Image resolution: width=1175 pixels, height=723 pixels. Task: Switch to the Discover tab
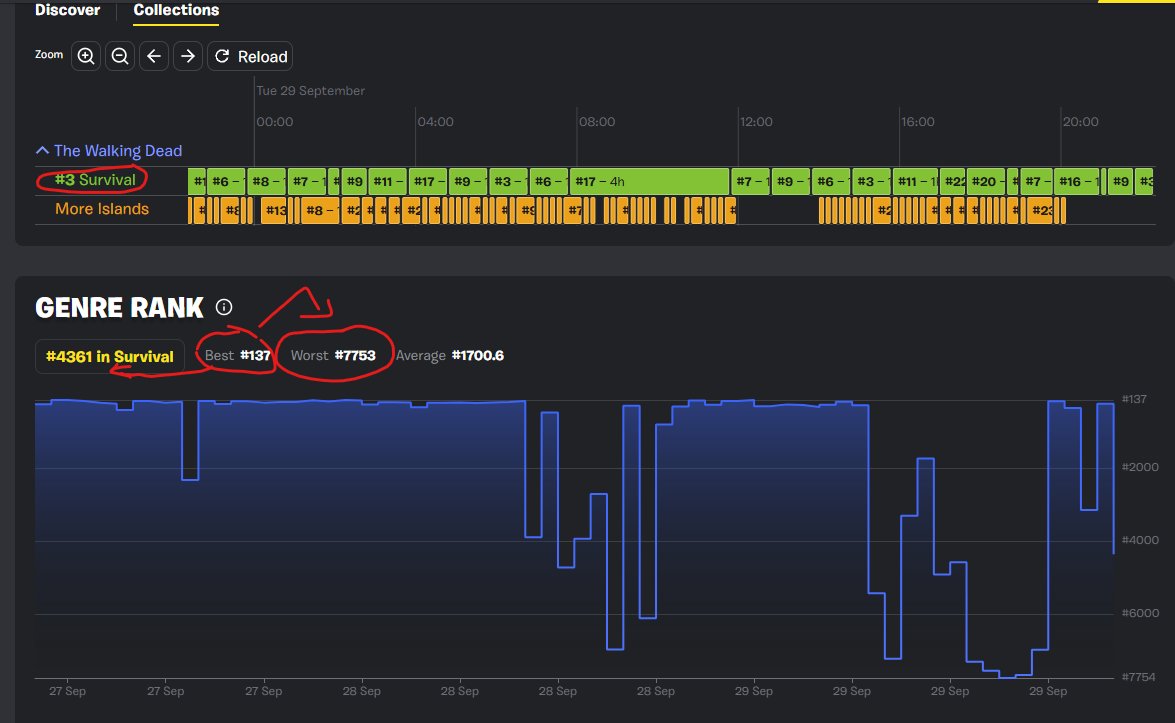pos(67,10)
